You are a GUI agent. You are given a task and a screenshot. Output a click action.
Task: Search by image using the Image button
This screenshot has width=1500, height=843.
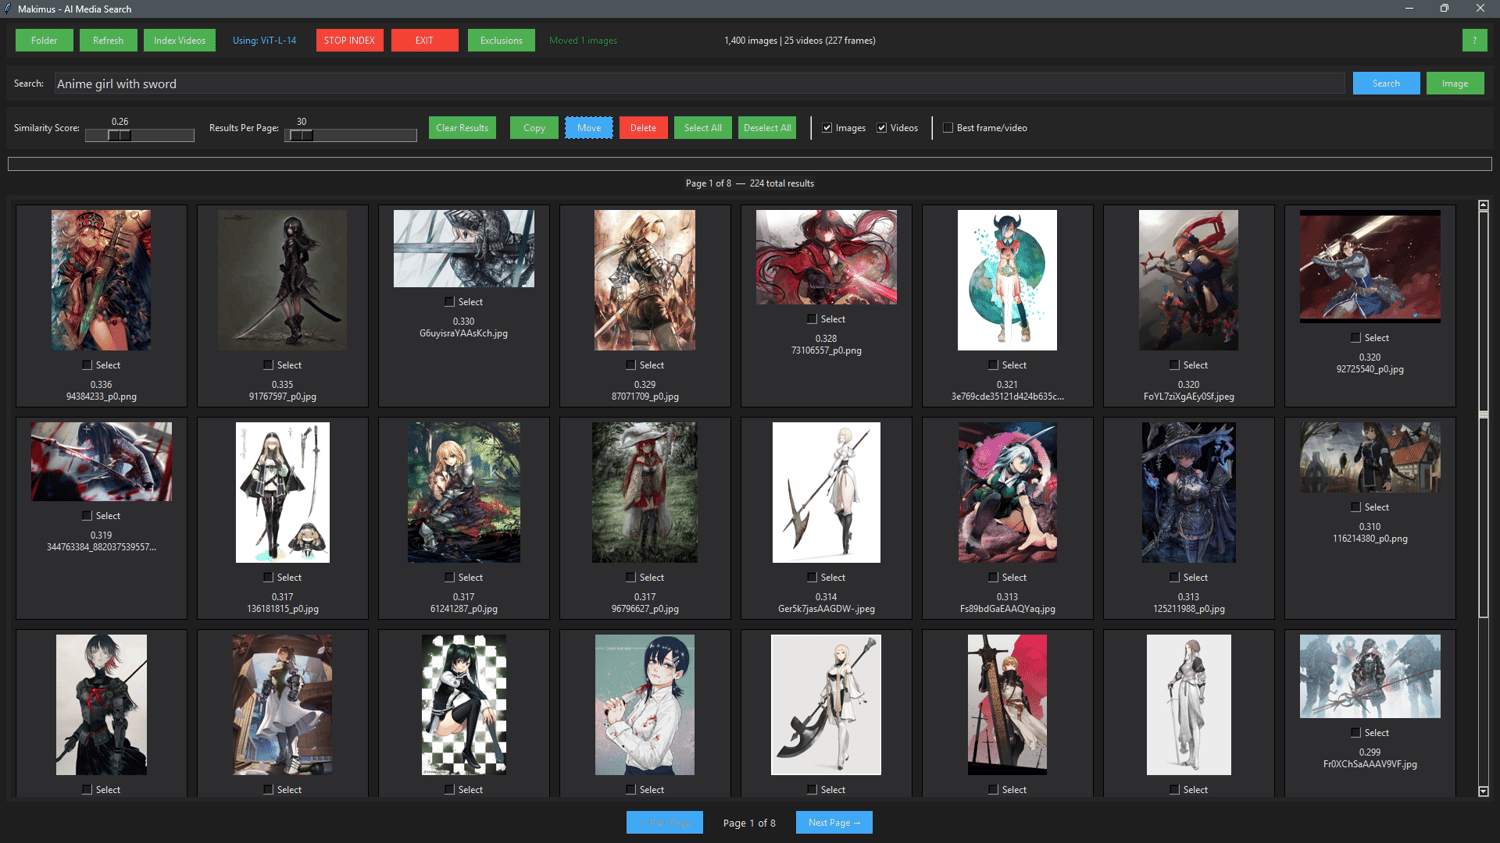click(1455, 83)
